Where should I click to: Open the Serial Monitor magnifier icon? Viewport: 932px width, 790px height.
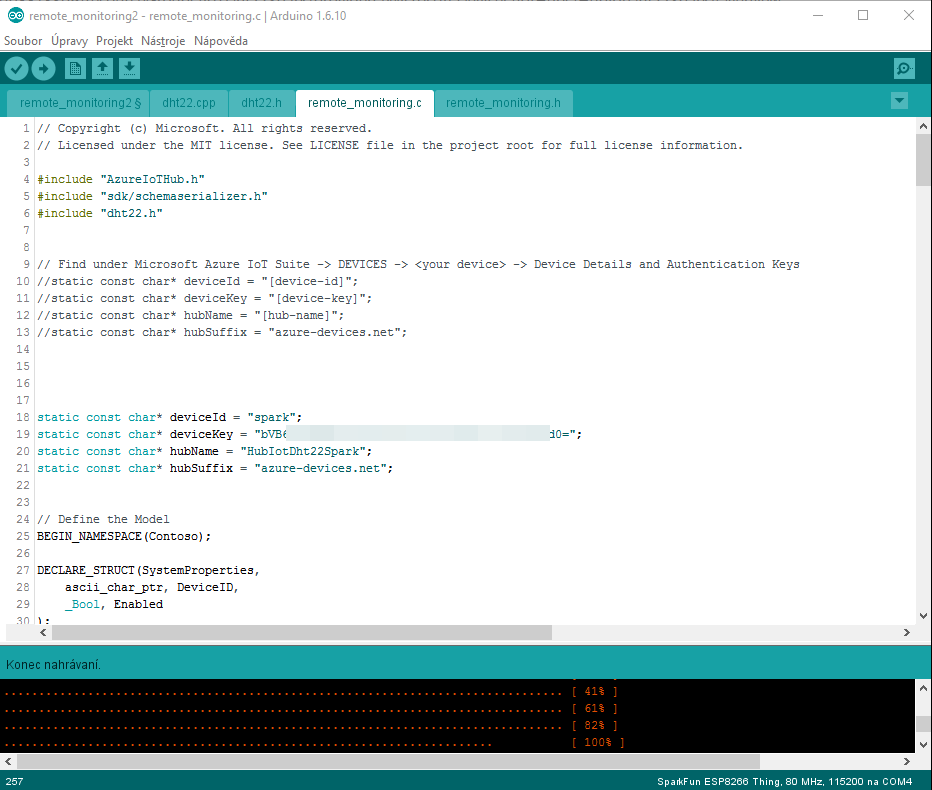[x=904, y=68]
